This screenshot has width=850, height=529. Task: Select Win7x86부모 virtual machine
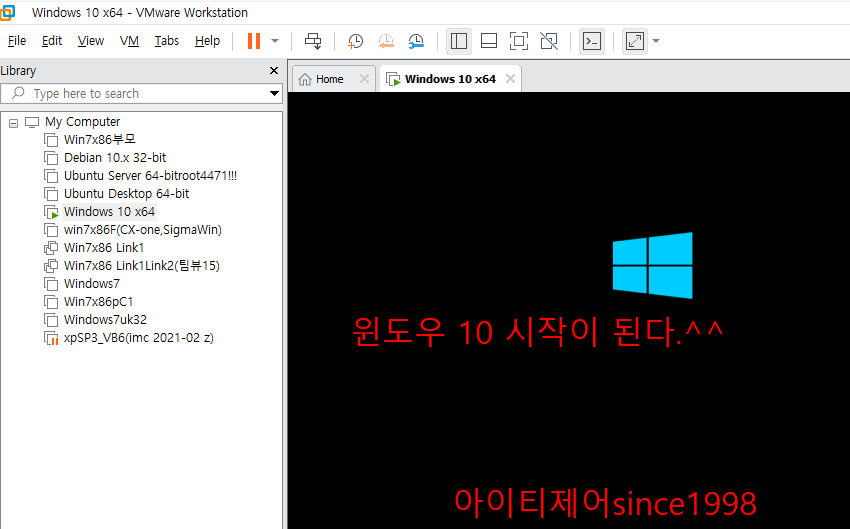pos(100,140)
